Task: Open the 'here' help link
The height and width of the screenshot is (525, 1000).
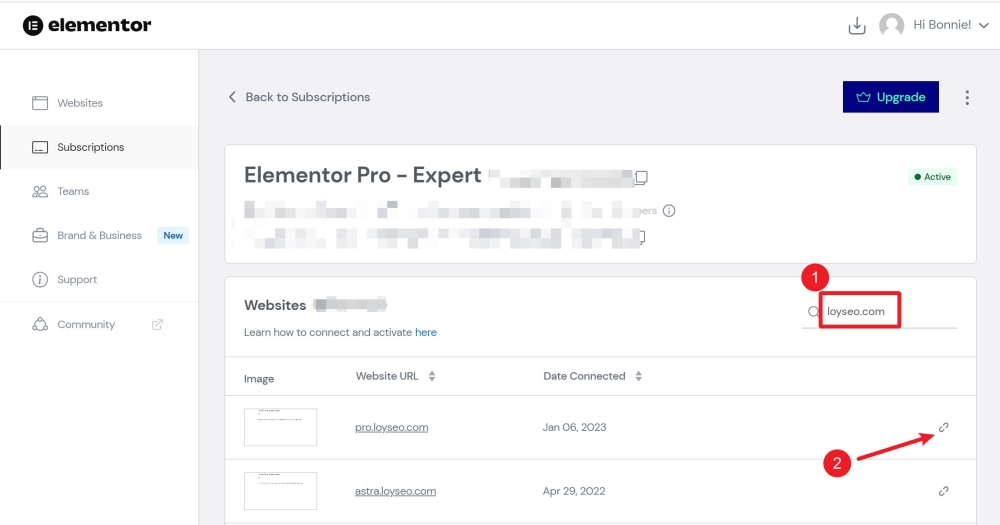Action: 426,332
